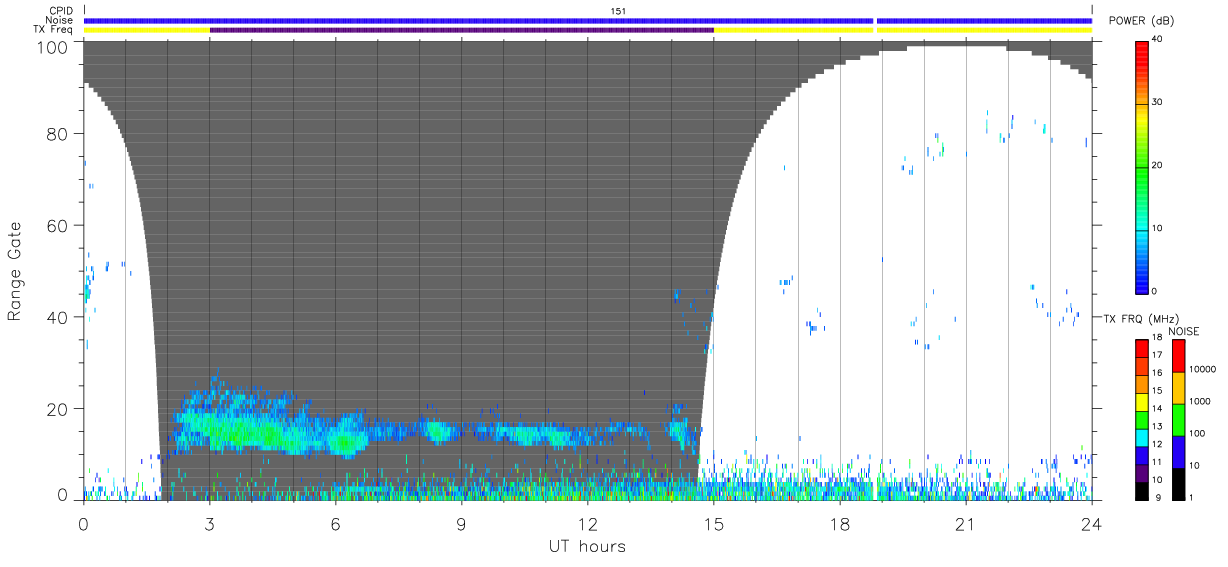
Task: Click the 100 label on NOISE scale
Action: pyautogui.click(x=1197, y=433)
